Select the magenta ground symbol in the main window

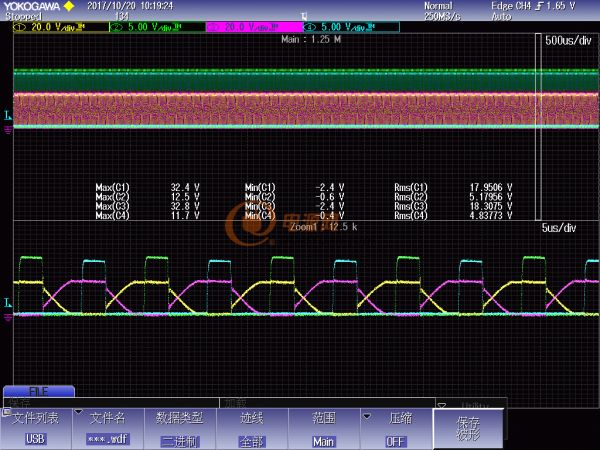(8, 131)
